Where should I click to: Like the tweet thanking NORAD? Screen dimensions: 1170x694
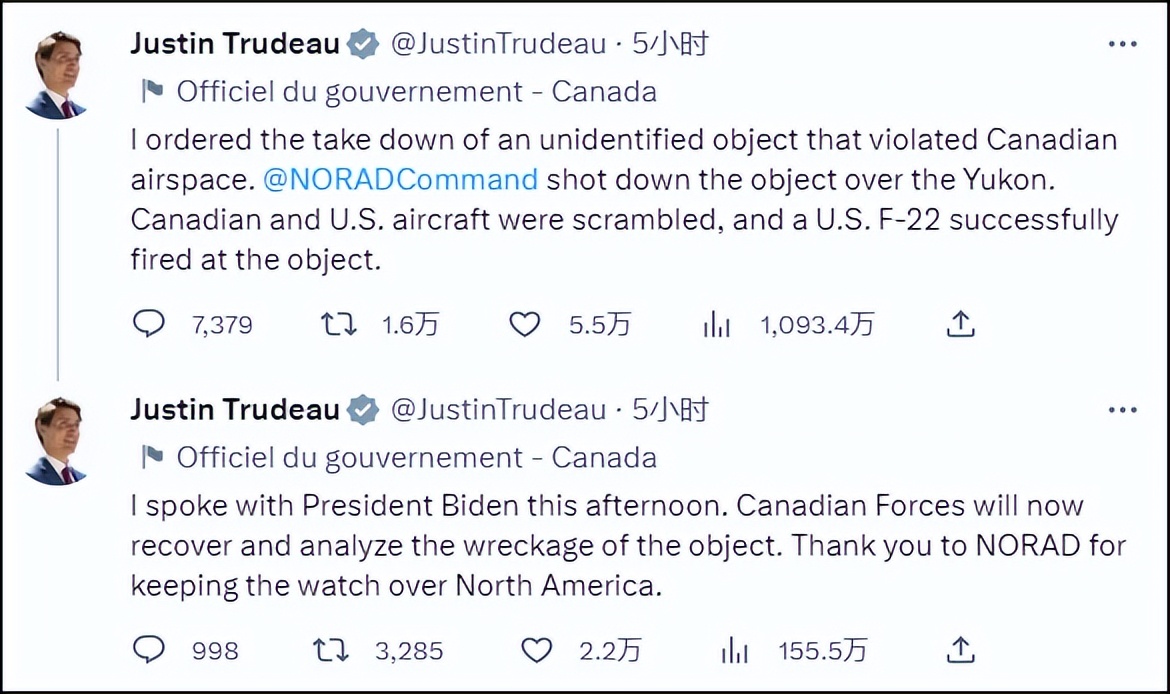(x=537, y=650)
